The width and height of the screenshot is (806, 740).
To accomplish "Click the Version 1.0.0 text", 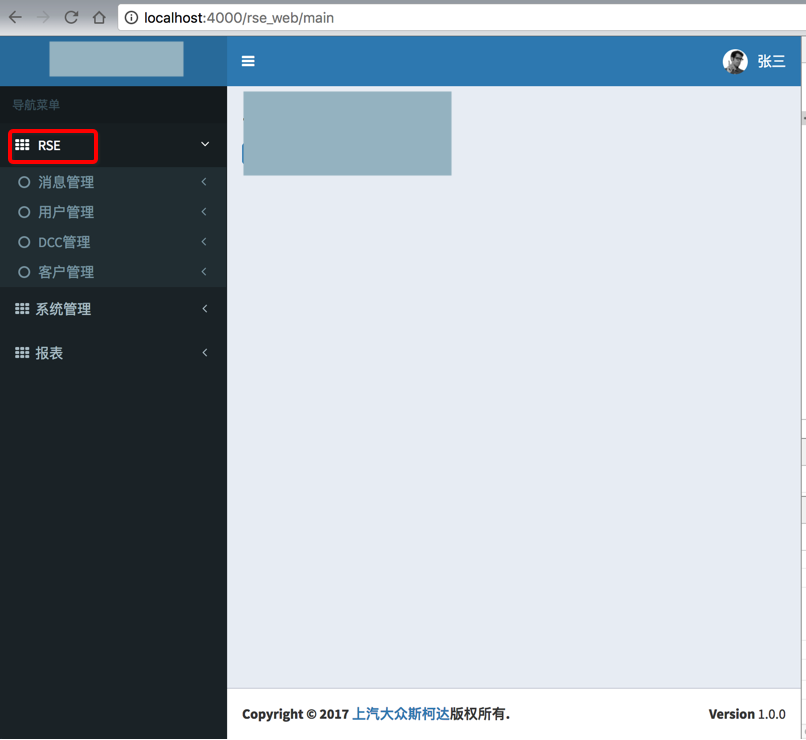I will (747, 714).
